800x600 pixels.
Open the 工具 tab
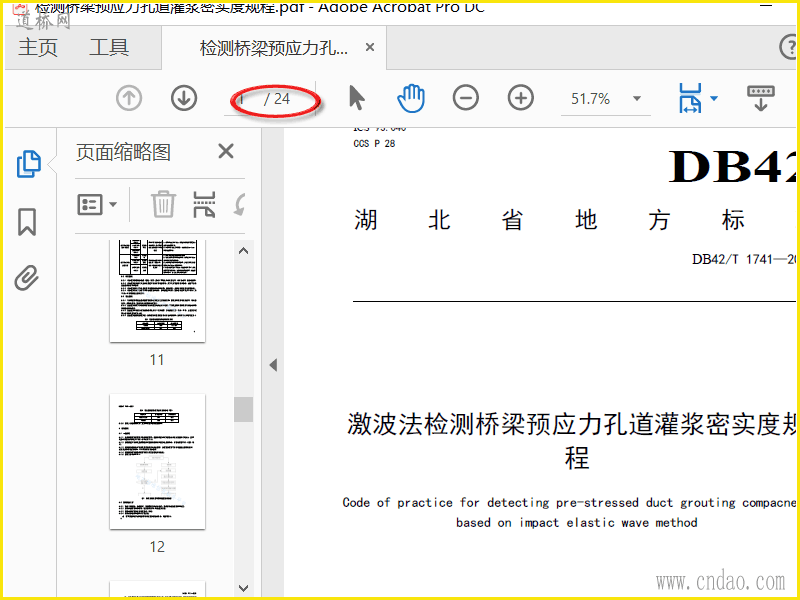tap(109, 47)
